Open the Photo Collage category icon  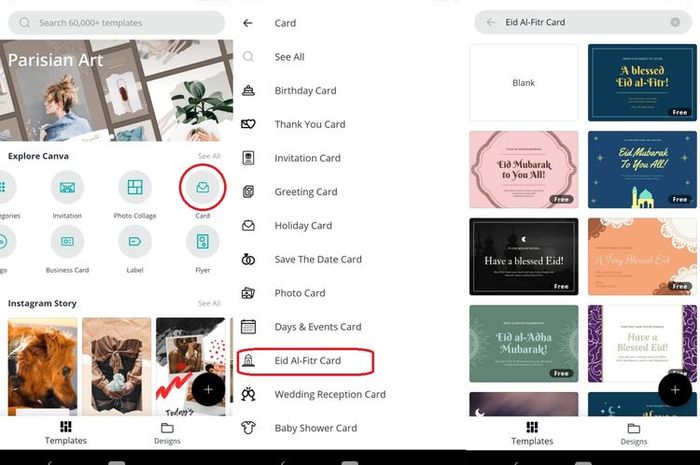135,187
